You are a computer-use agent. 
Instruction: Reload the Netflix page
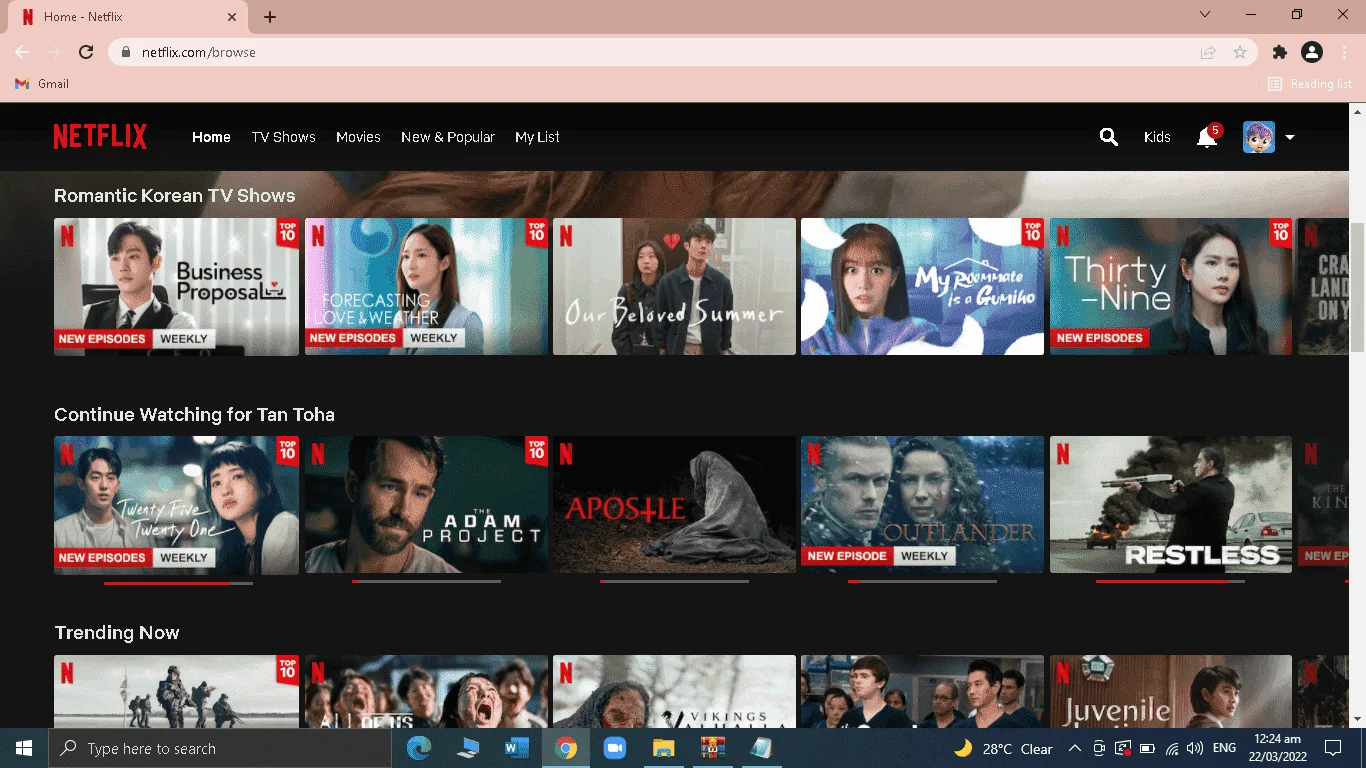(86, 52)
